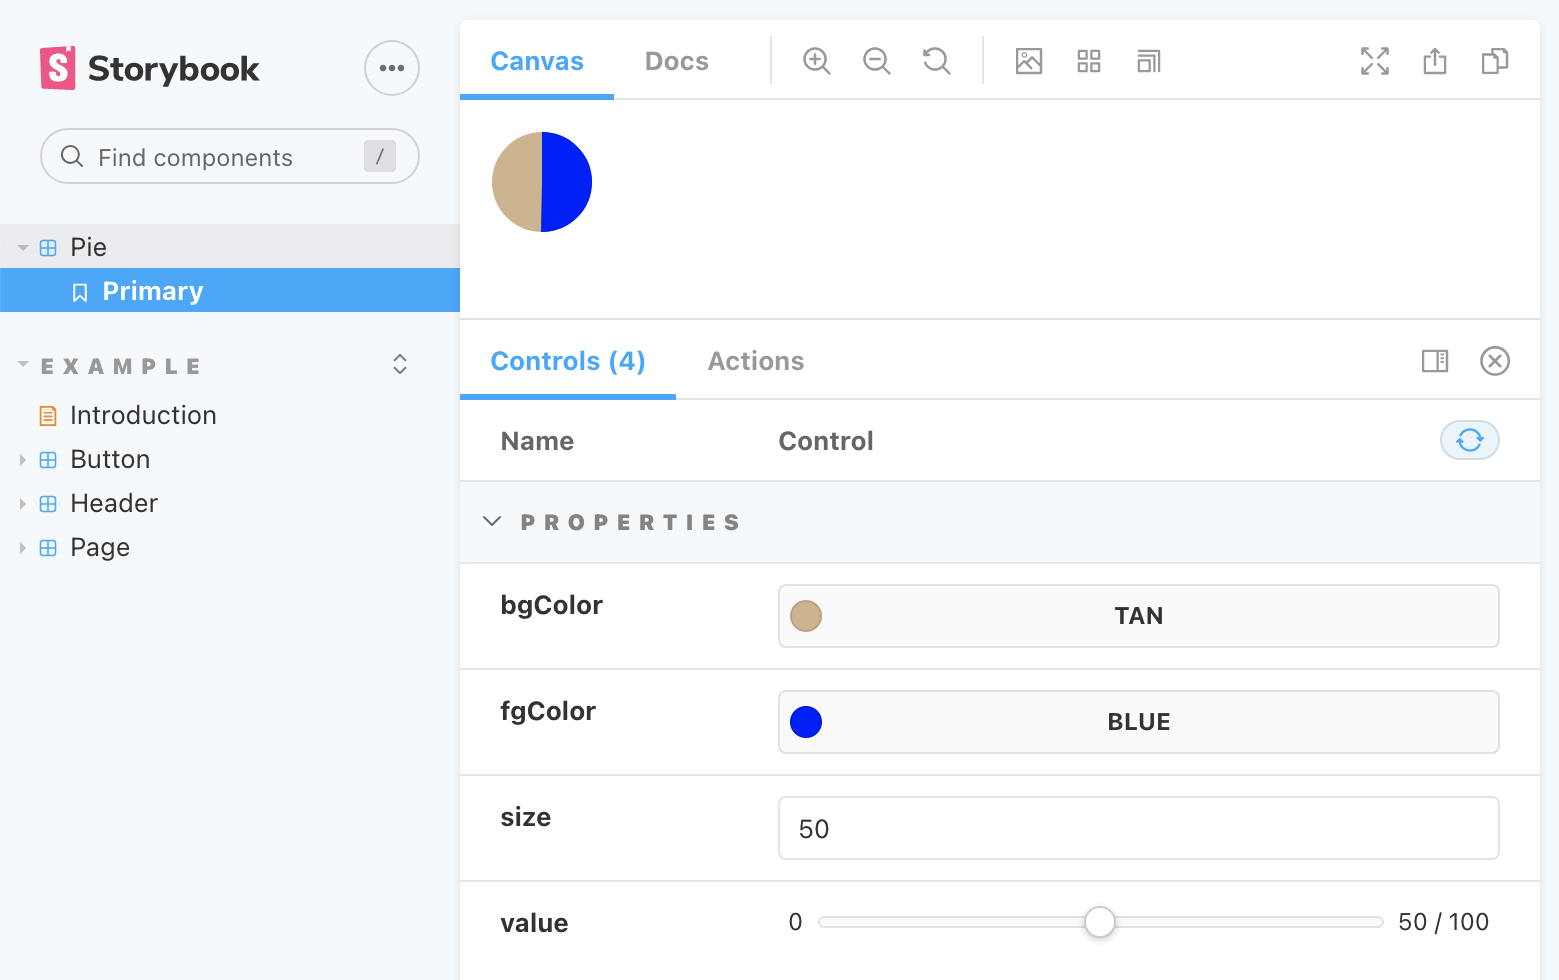This screenshot has height=980, width=1559.
Task: Click the zoom in magnifier icon
Action: pos(816,61)
